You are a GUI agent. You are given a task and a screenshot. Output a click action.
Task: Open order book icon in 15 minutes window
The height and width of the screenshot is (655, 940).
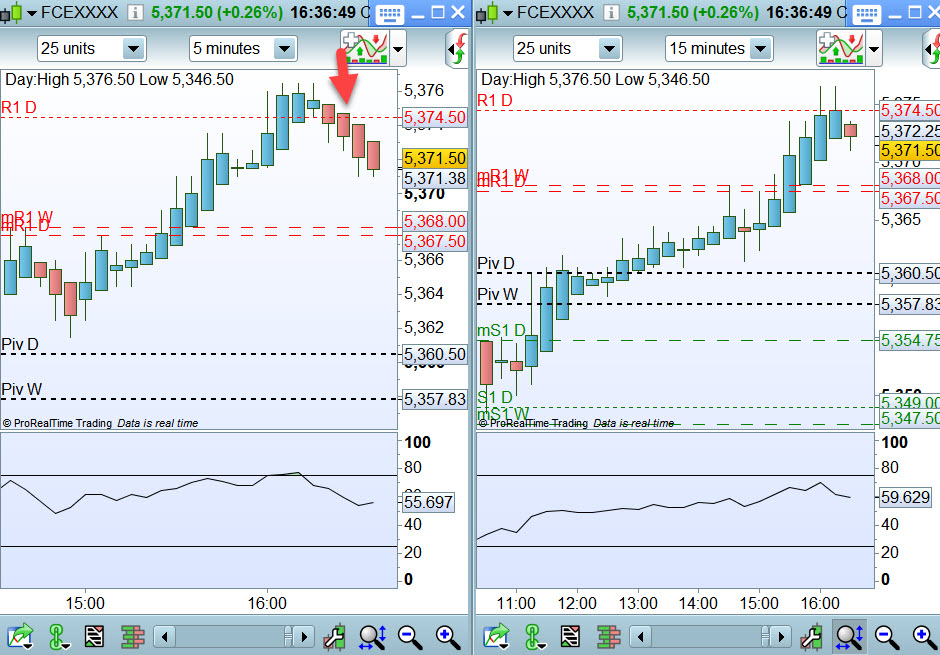coord(608,636)
